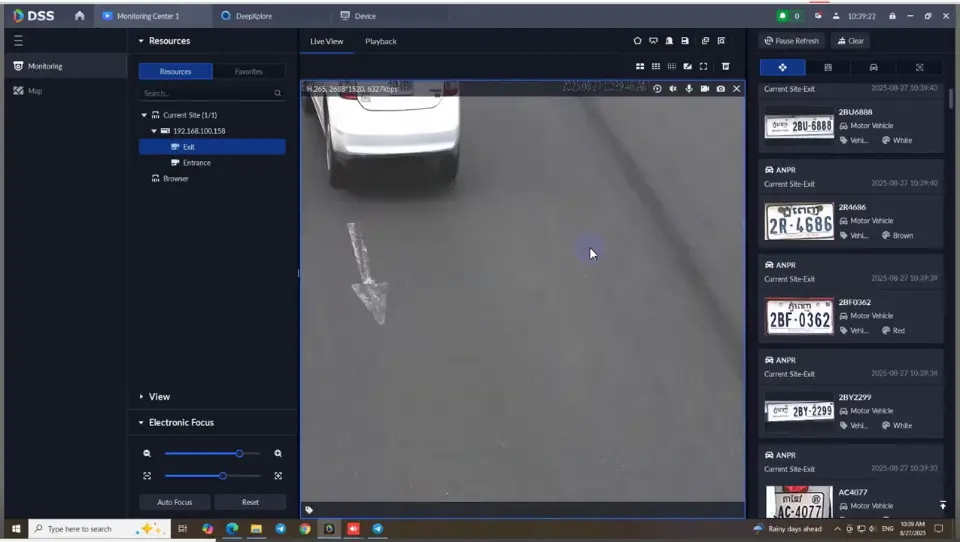Show all events filter with four-arrow icon

782,67
